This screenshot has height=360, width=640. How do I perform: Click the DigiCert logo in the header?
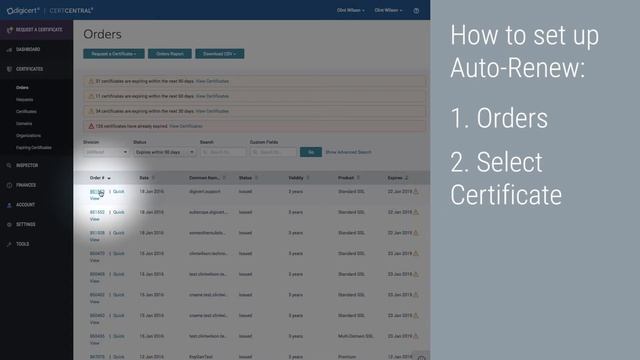pyautogui.click(x=23, y=11)
